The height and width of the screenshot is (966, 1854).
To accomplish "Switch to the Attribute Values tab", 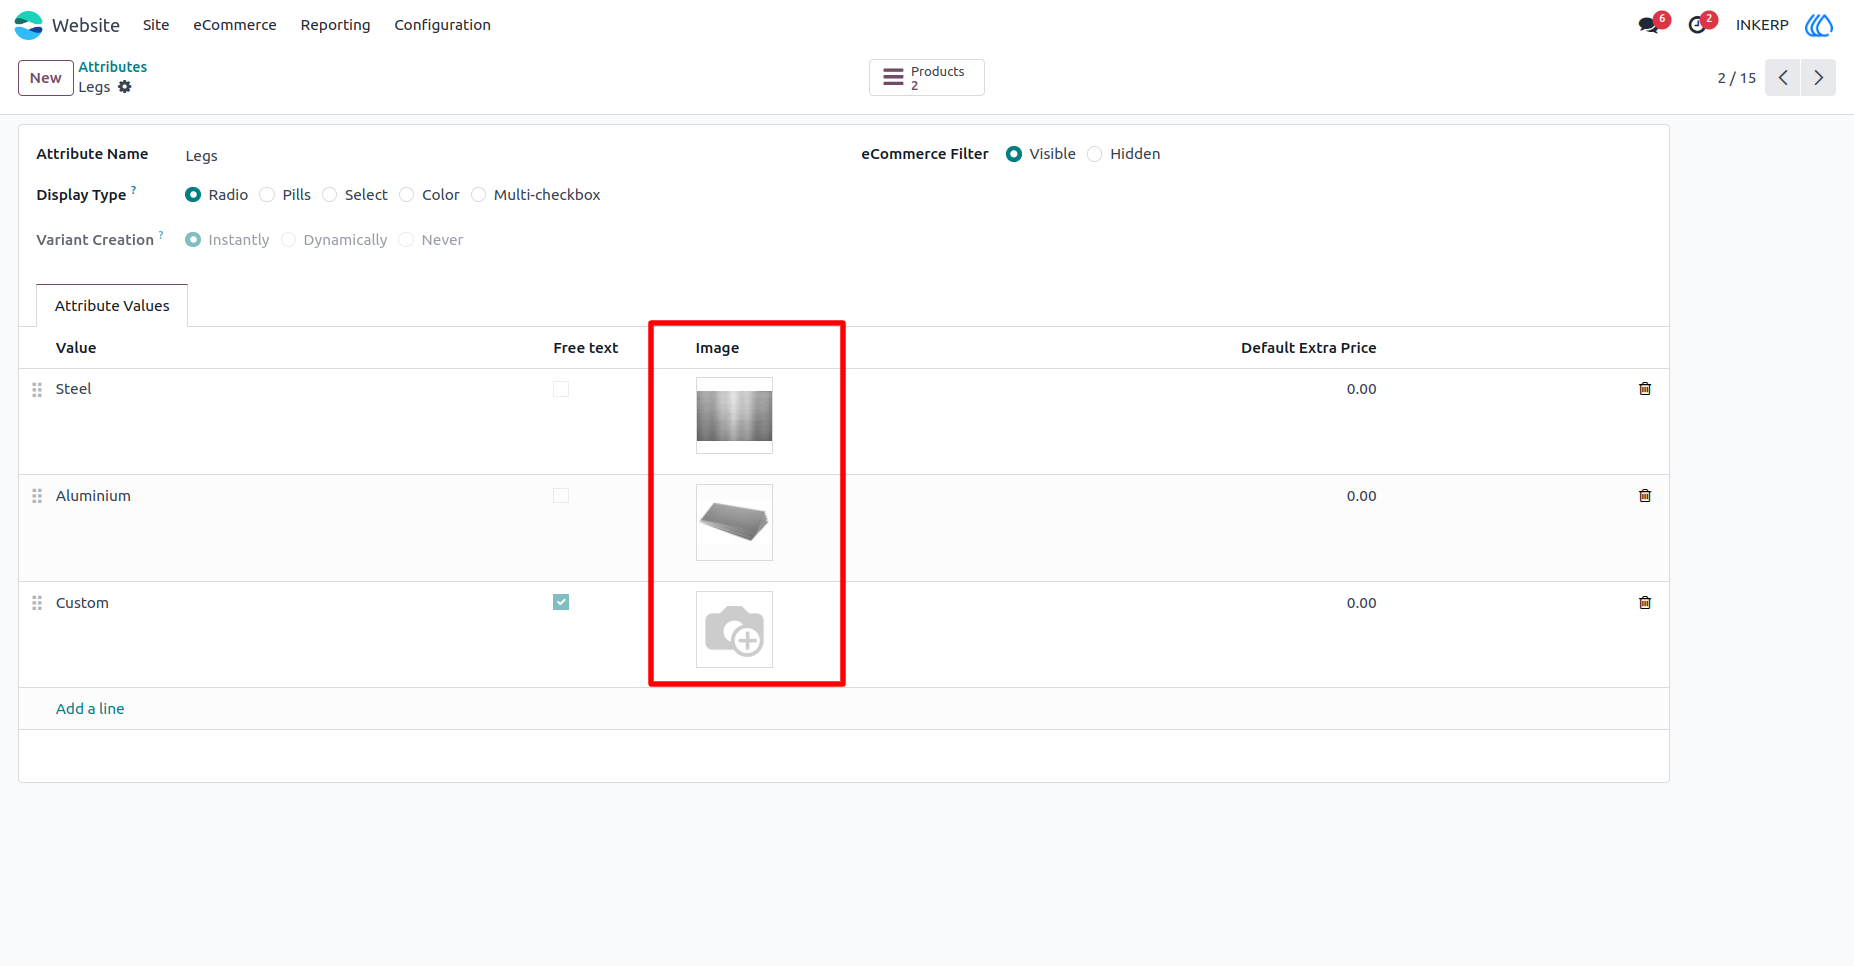I will pos(112,306).
